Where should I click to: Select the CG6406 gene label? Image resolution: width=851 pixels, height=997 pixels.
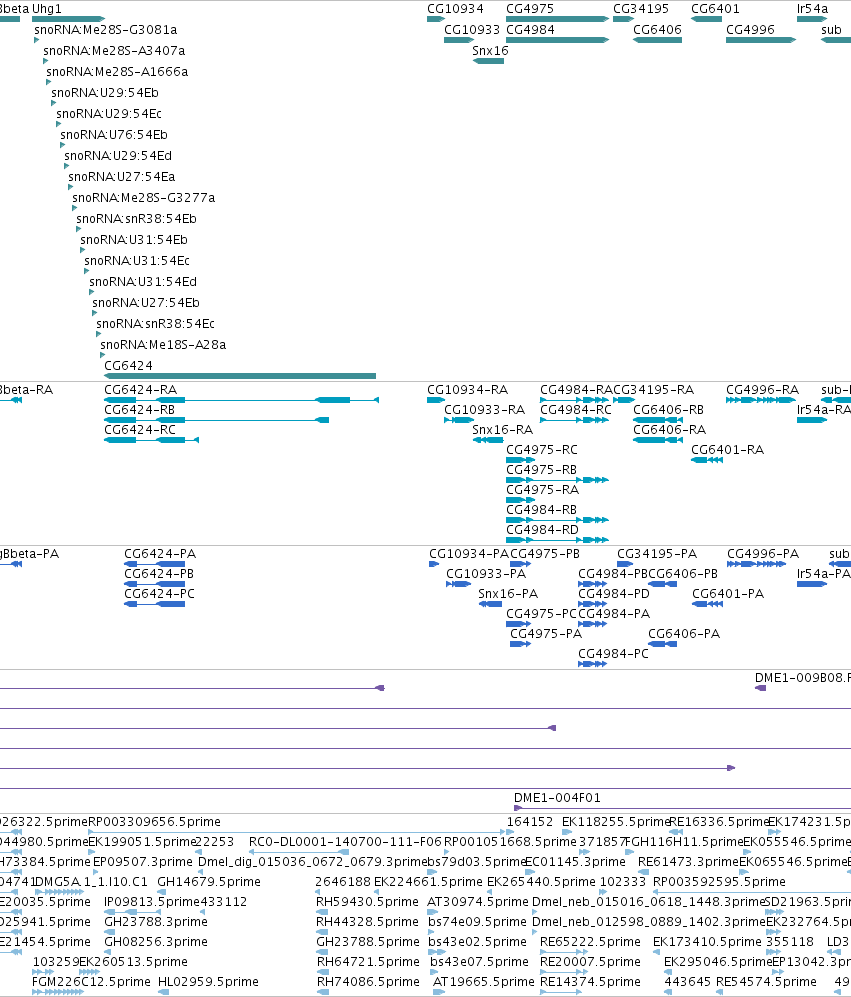[658, 30]
